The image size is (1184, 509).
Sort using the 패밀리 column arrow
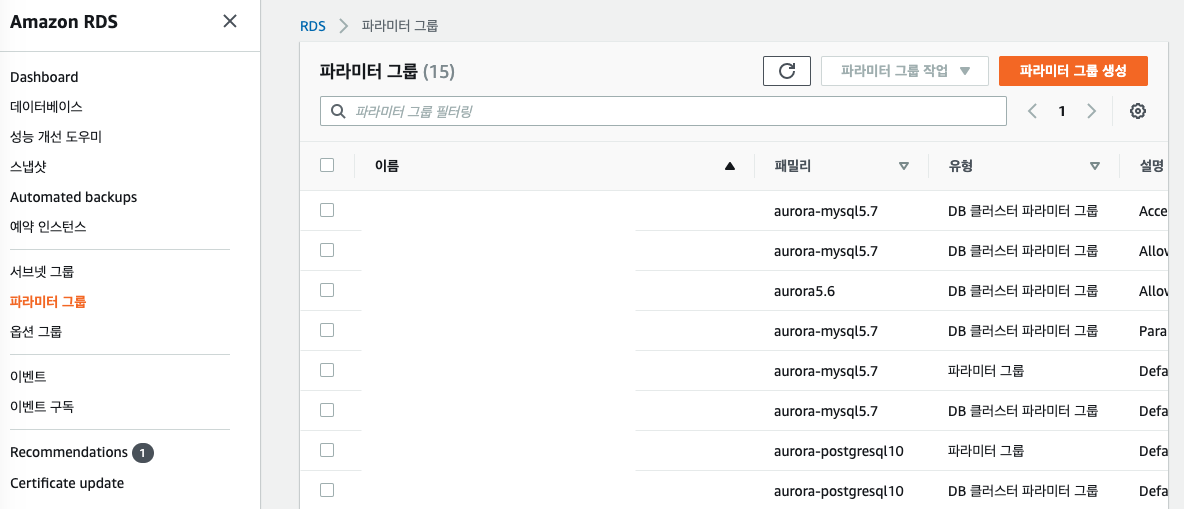904,166
